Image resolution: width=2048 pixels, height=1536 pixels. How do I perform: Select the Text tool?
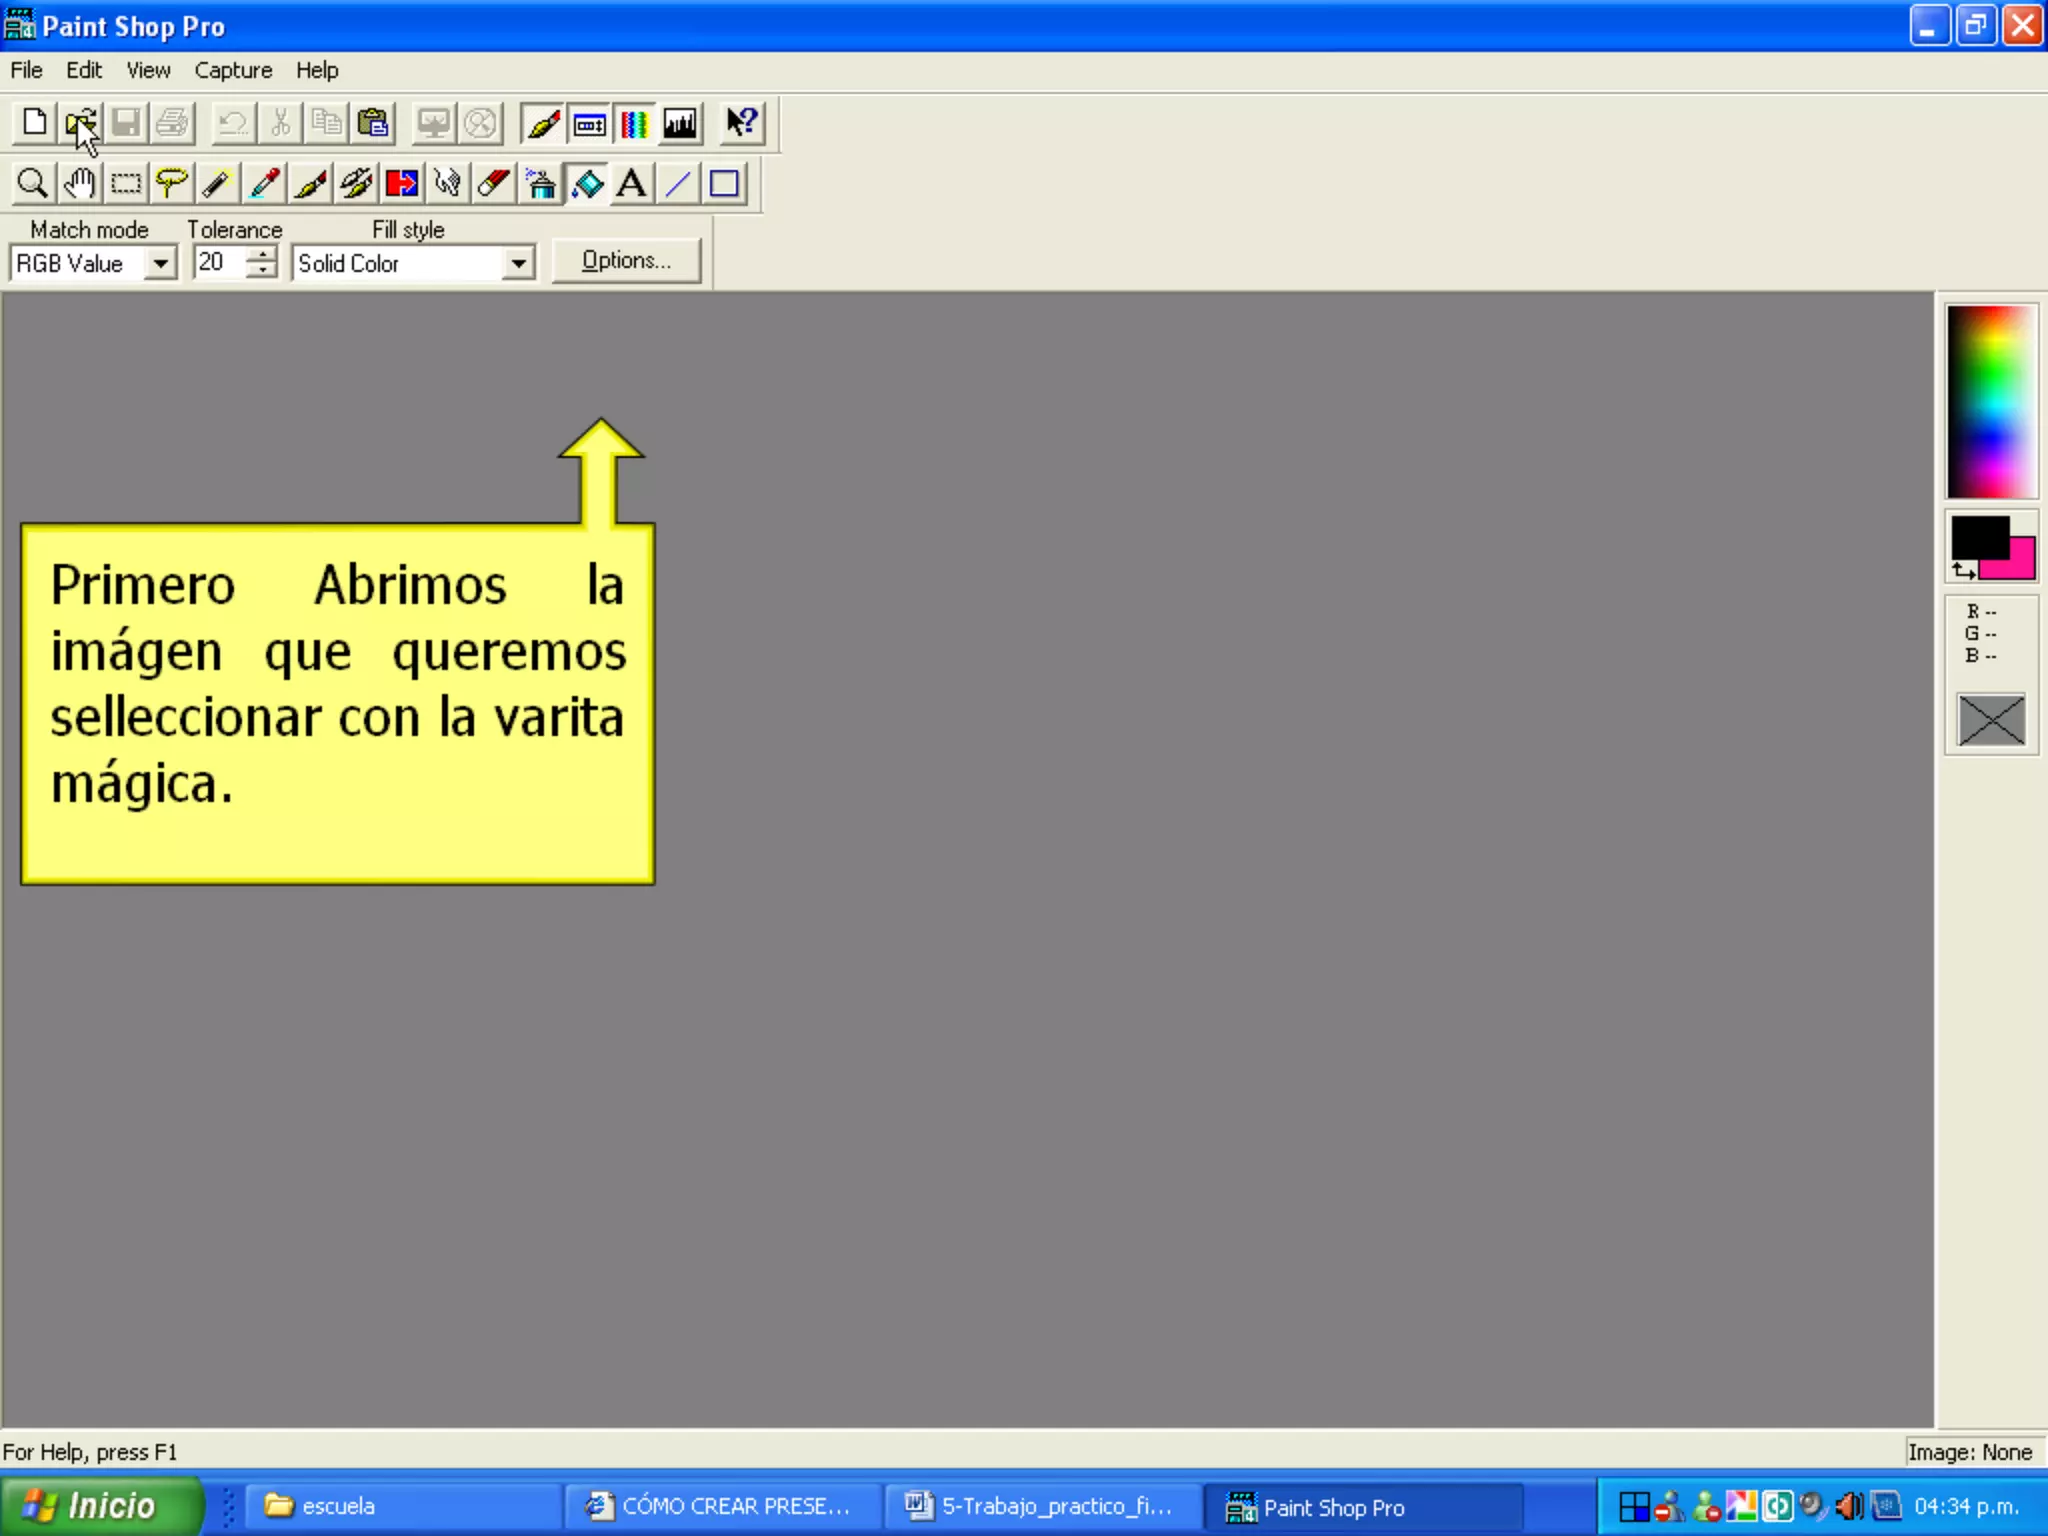[x=632, y=184]
